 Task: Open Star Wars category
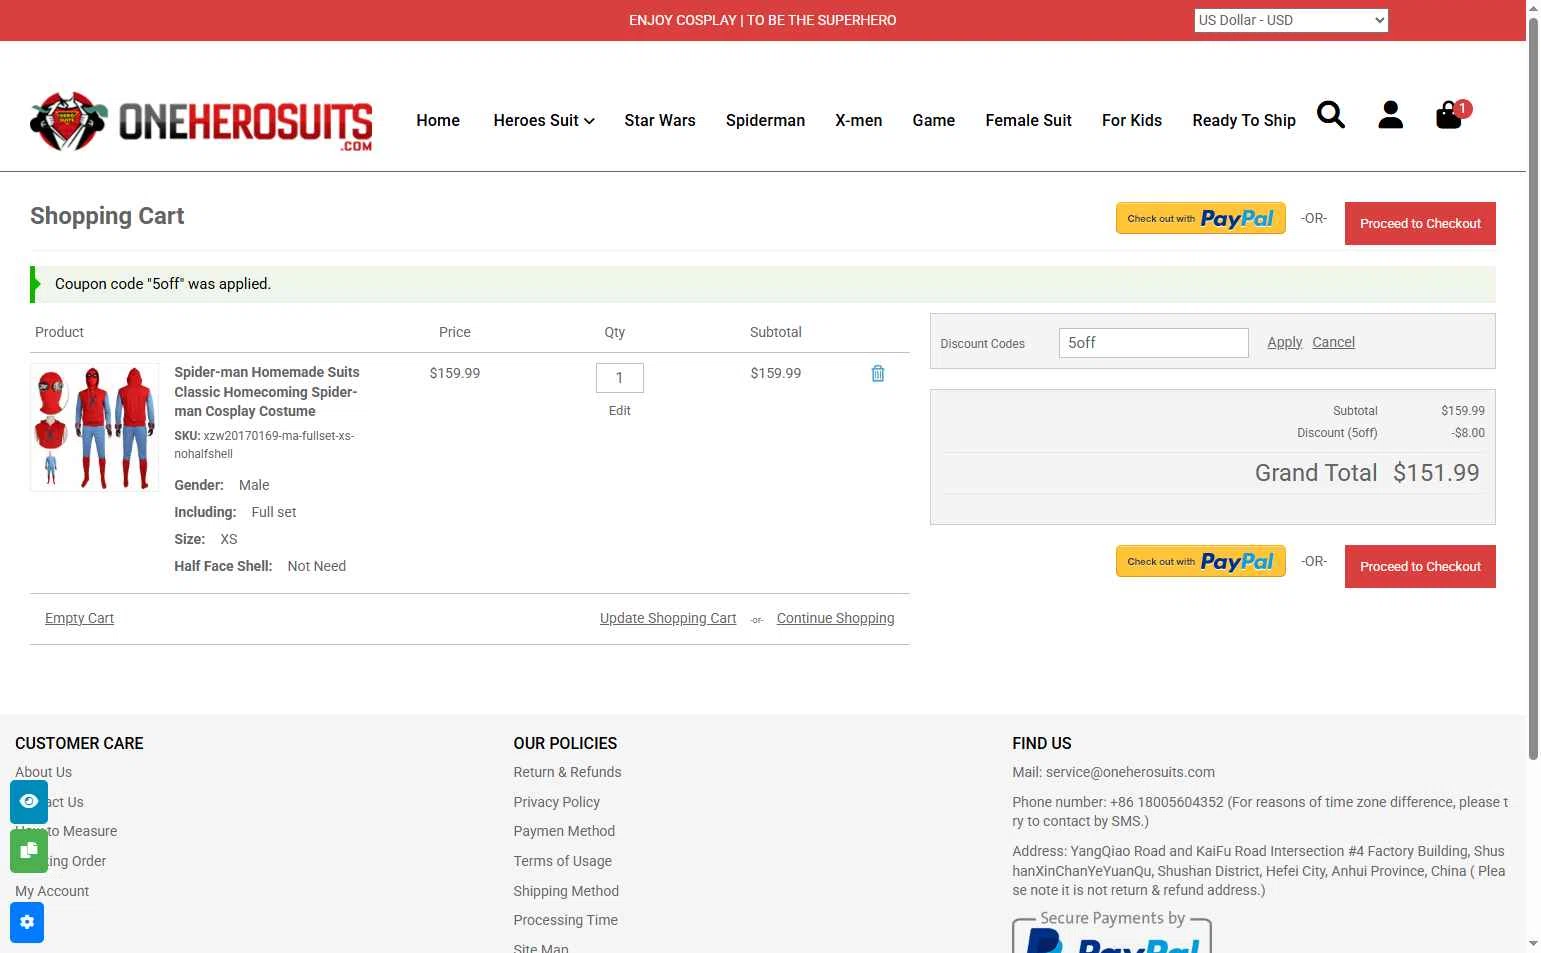coord(660,120)
